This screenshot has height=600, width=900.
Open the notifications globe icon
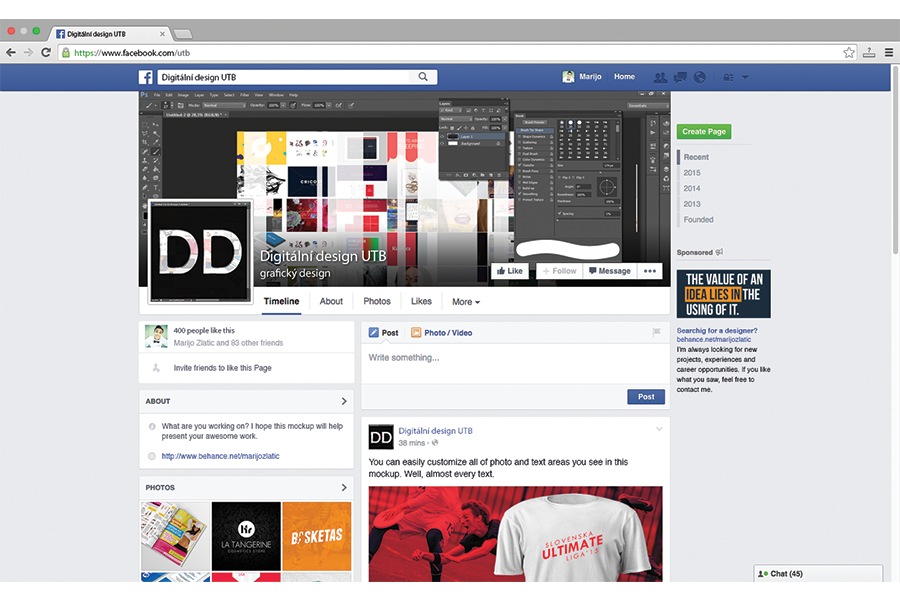click(700, 77)
